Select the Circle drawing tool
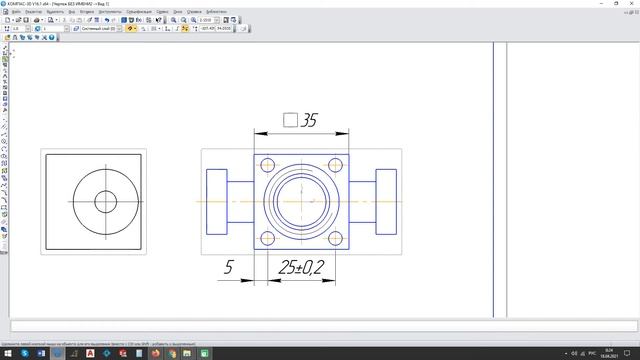The width and height of the screenshot is (640, 360). pos(4,141)
